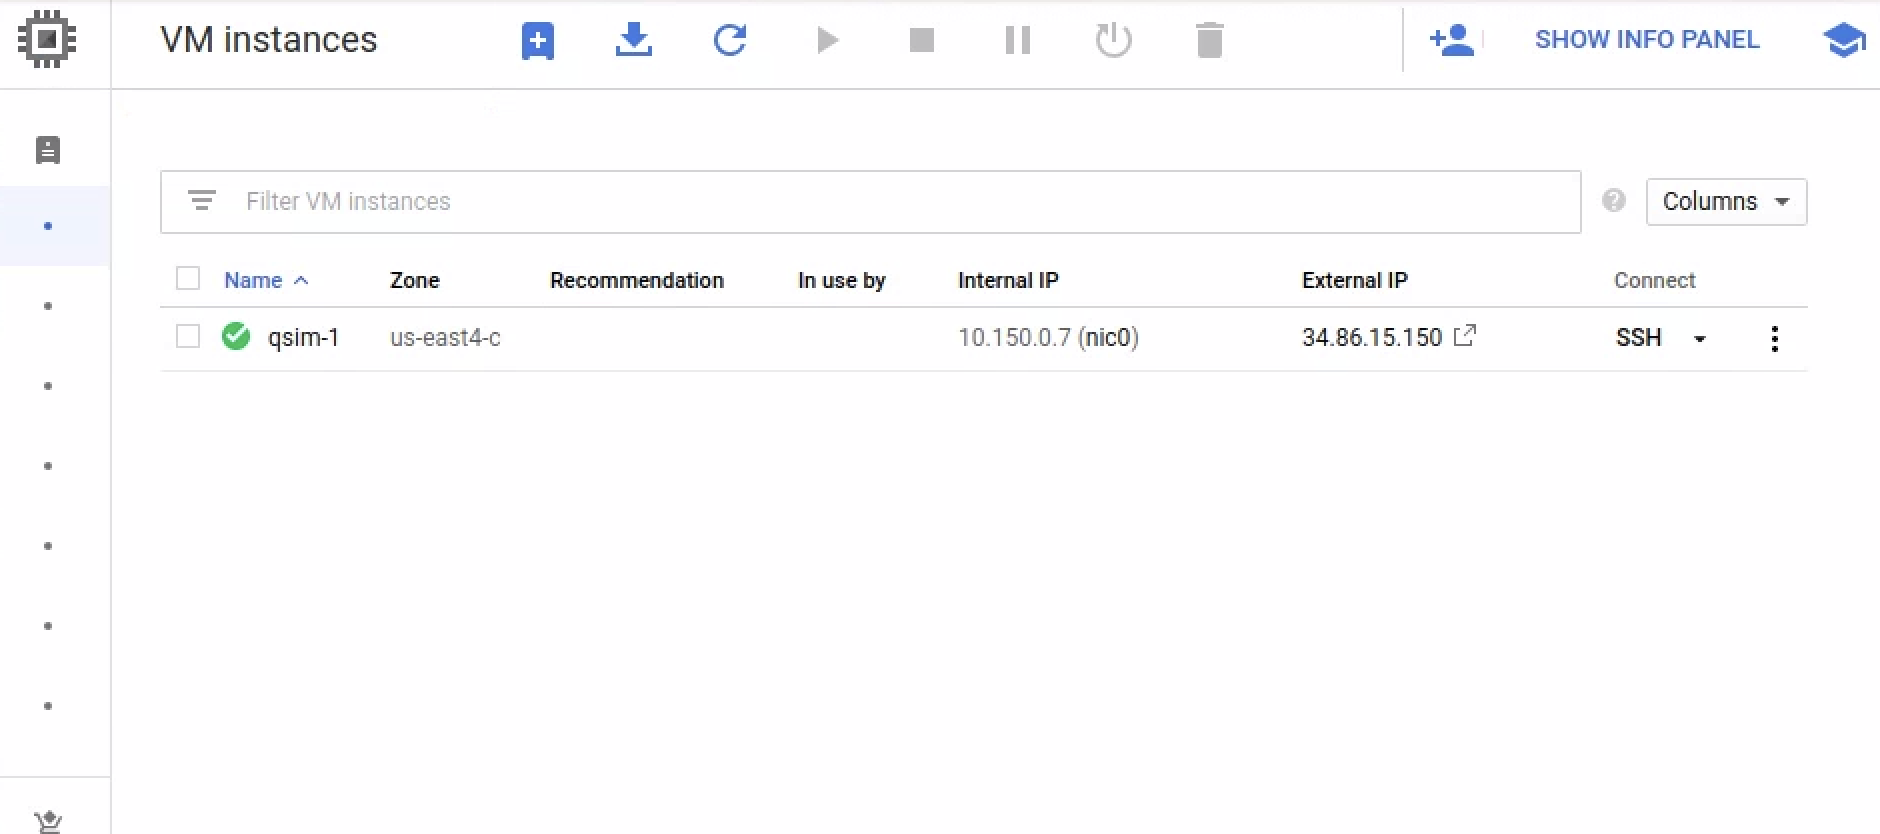Screen dimensions: 1880x834
Task: Expand the SSH connection options arrow
Action: [1699, 339]
